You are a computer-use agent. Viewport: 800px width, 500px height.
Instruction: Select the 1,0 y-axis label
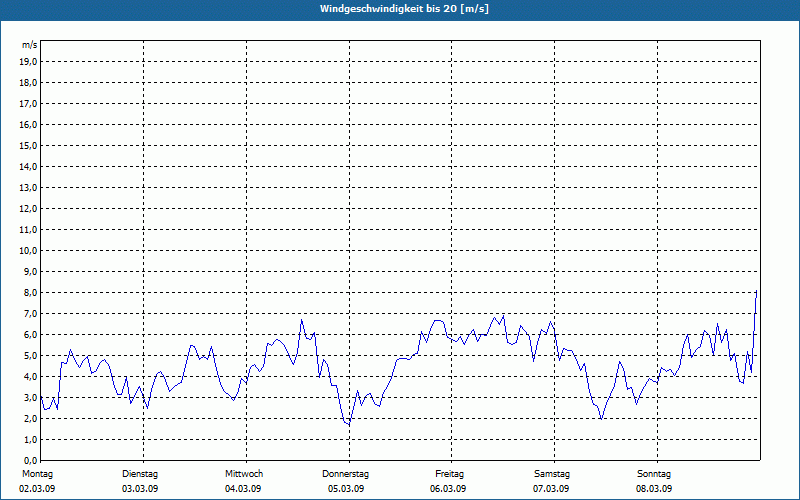point(30,440)
